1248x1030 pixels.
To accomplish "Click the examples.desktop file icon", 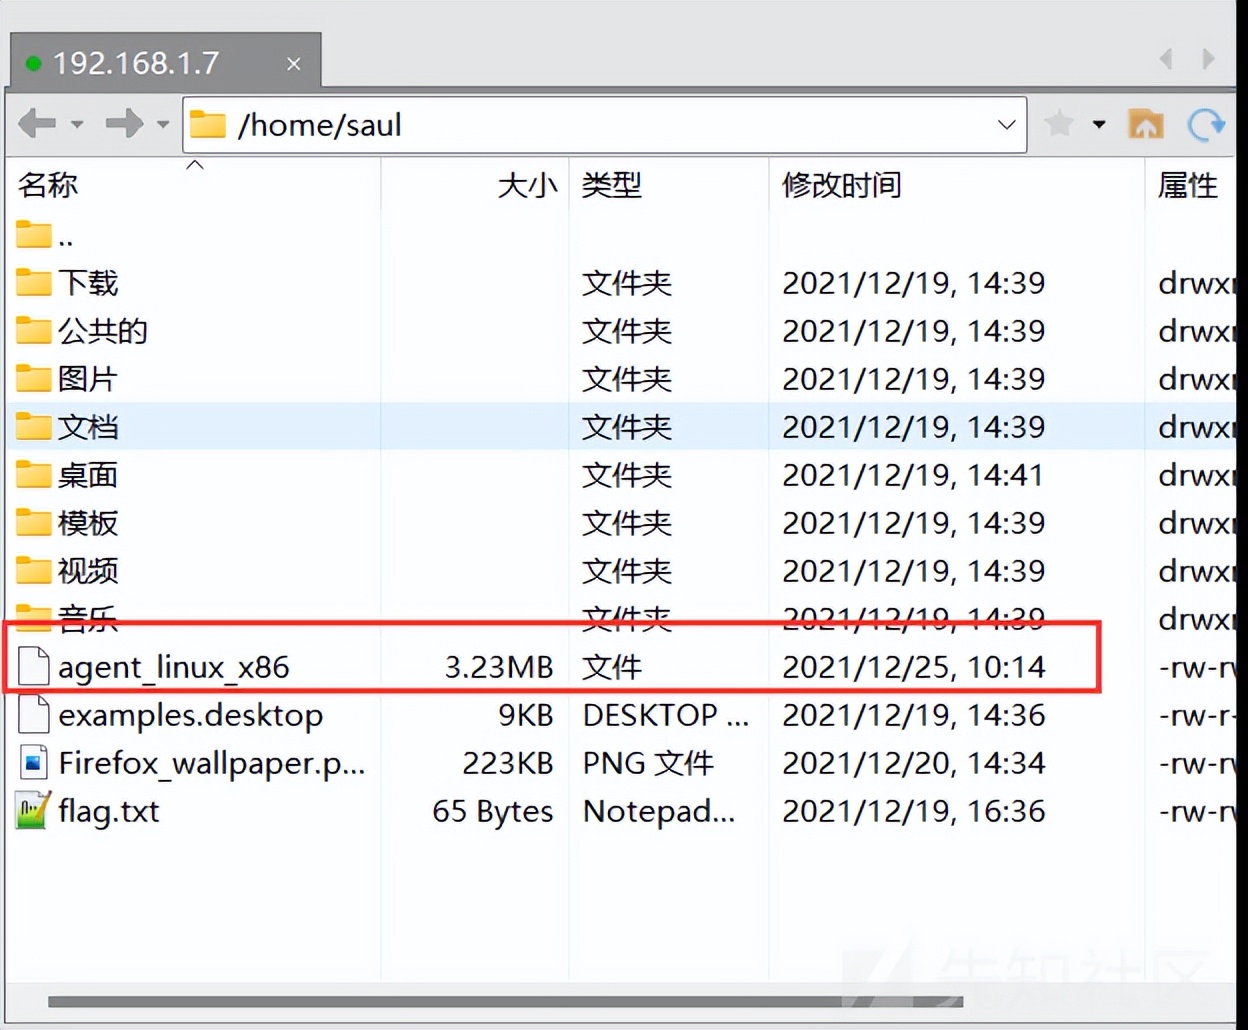I will (x=34, y=715).
